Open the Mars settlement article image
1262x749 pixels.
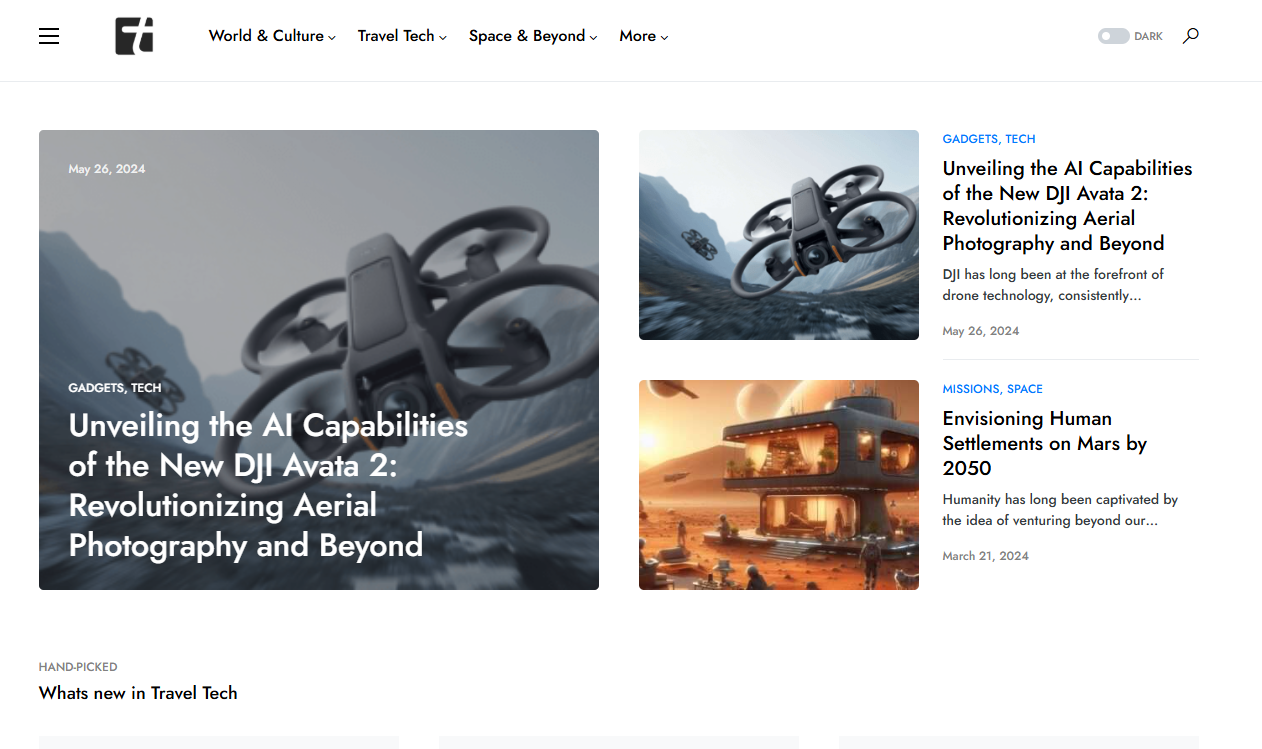pos(778,484)
